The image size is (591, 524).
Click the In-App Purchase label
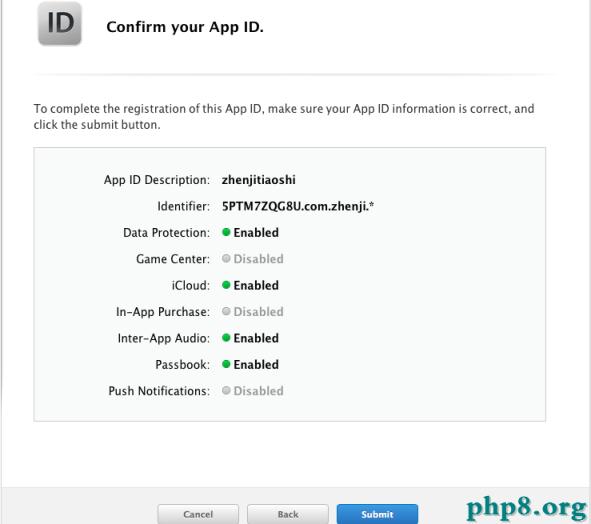163,312
